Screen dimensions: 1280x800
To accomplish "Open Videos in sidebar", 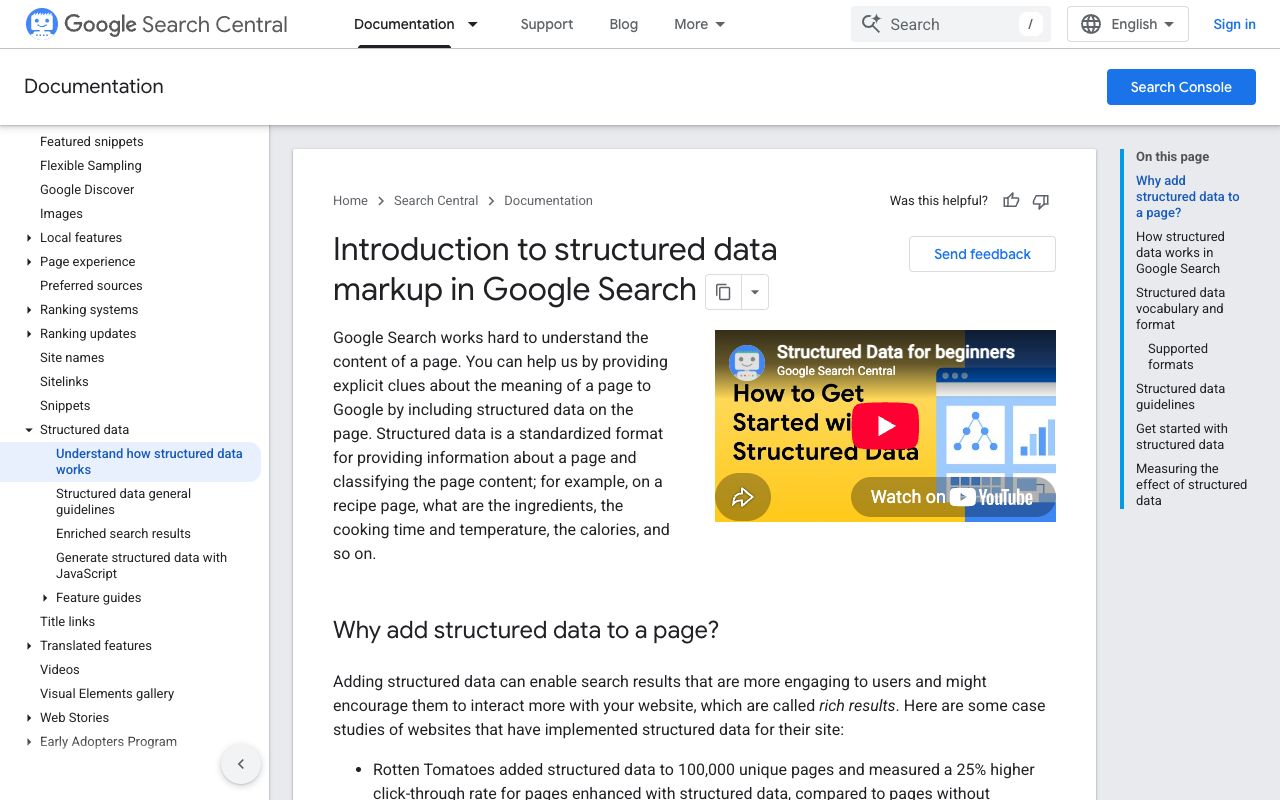I will 60,670.
